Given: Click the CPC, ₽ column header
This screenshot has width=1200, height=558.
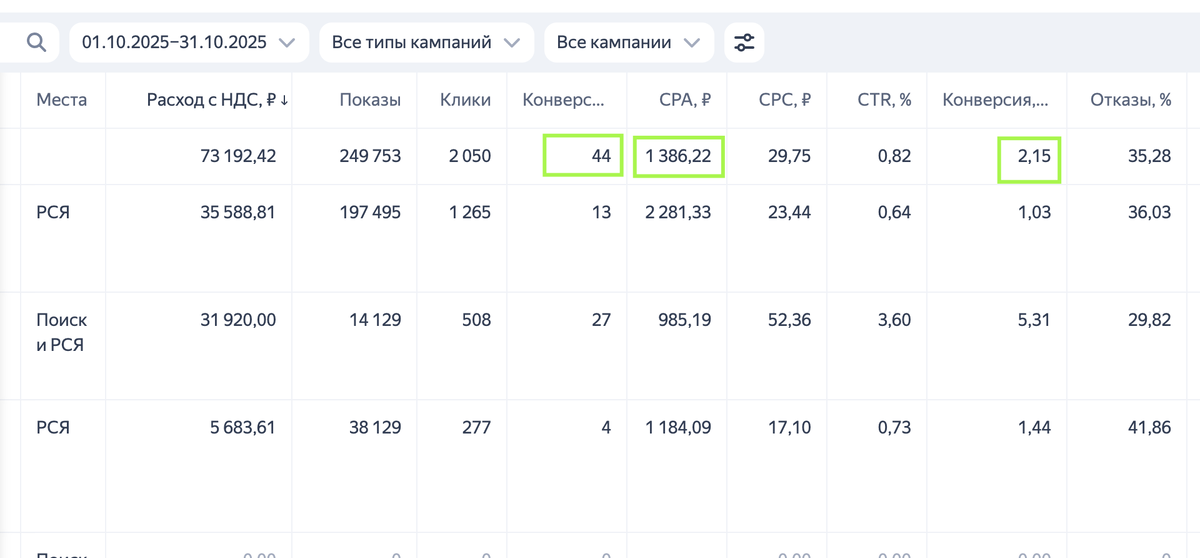Looking at the screenshot, I should [x=784, y=100].
